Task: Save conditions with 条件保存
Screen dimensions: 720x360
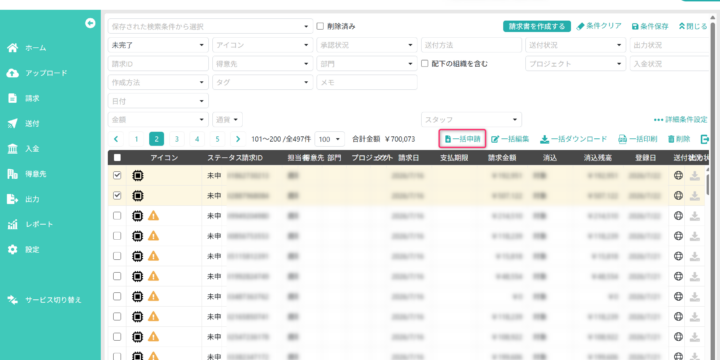Action: click(x=650, y=26)
